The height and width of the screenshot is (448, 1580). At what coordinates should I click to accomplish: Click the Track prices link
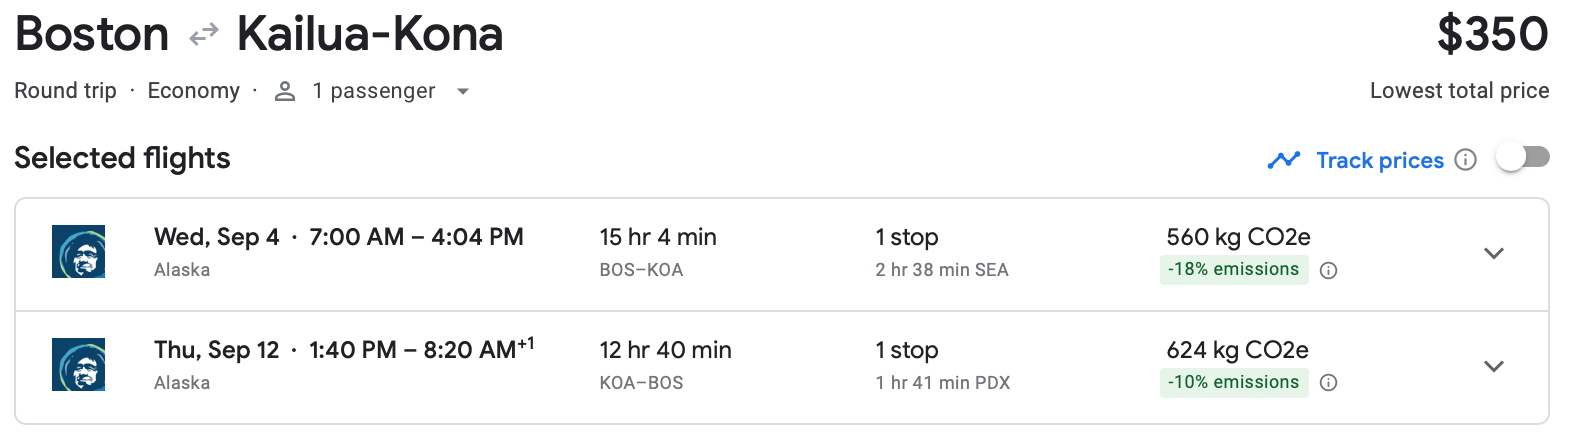[x=1379, y=160]
